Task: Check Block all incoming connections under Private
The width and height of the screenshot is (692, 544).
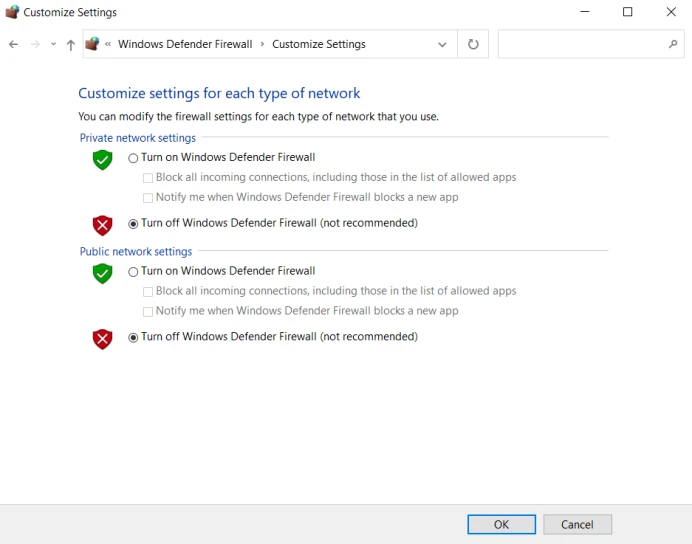Action: pos(148,178)
